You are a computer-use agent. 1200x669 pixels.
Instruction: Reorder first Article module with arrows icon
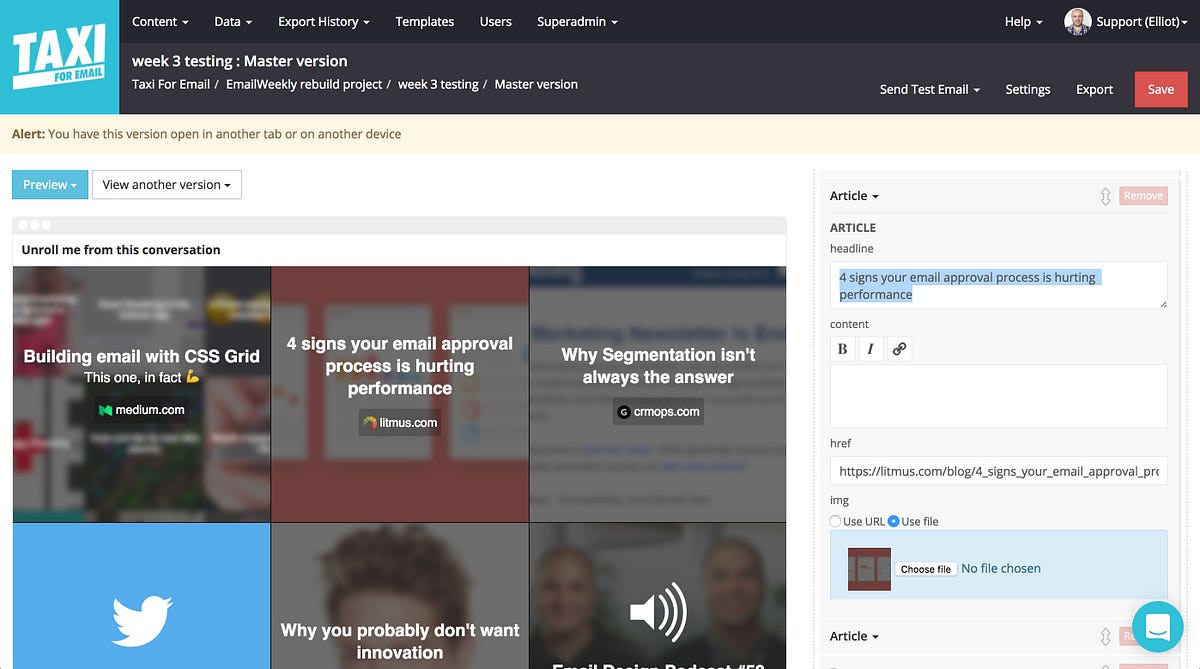1105,196
